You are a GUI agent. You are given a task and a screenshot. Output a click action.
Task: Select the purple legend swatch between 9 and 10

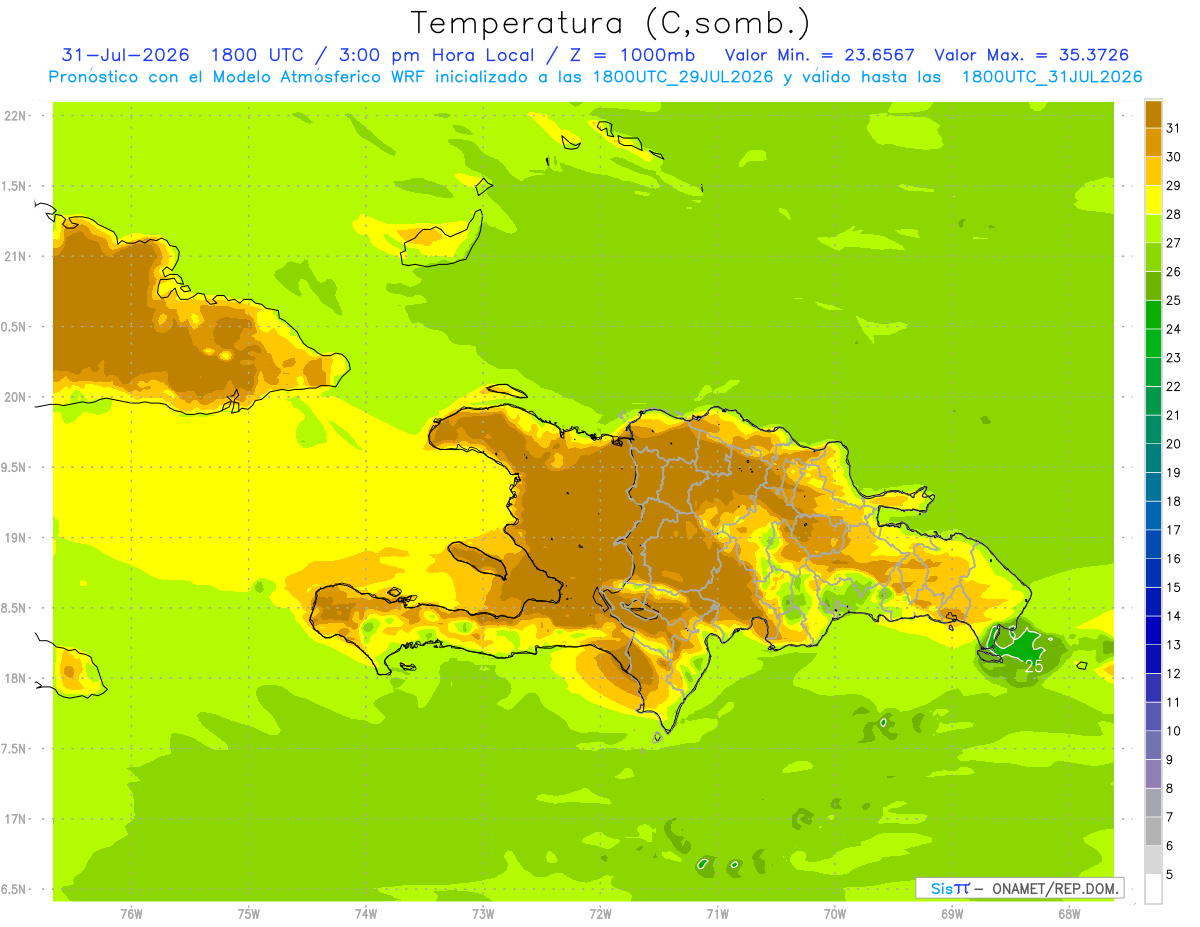click(1153, 745)
